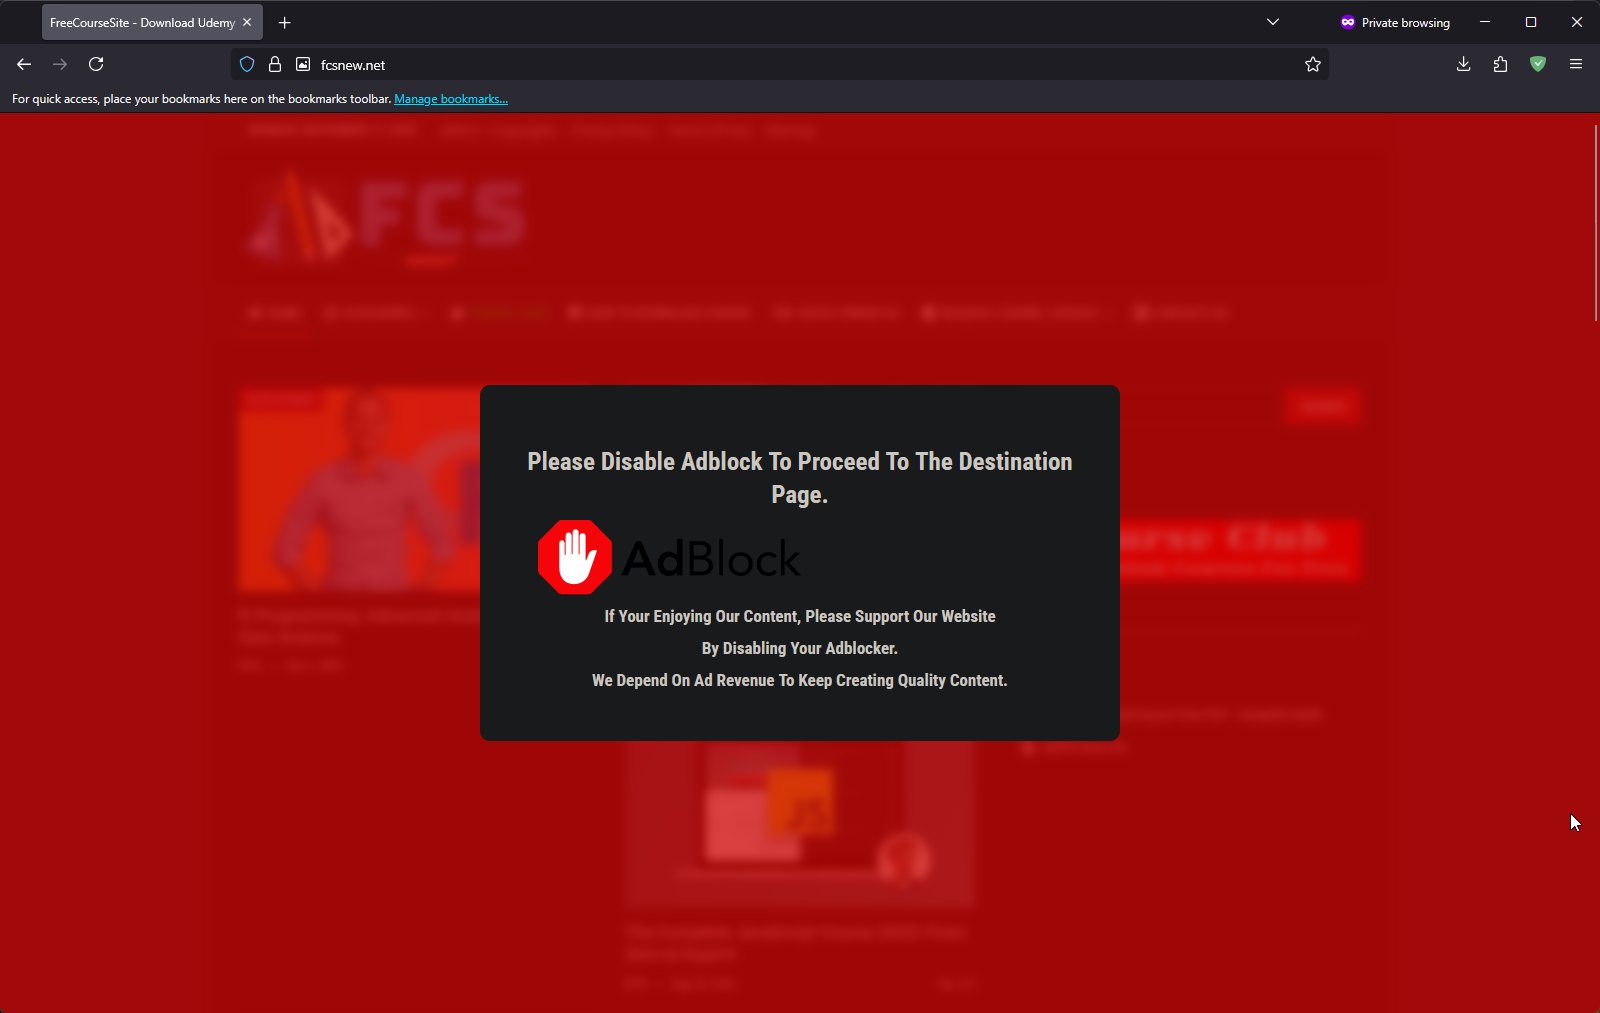Screen dimensions: 1600x1013
Task: Open the Manage bookmarks link
Action: pos(450,98)
